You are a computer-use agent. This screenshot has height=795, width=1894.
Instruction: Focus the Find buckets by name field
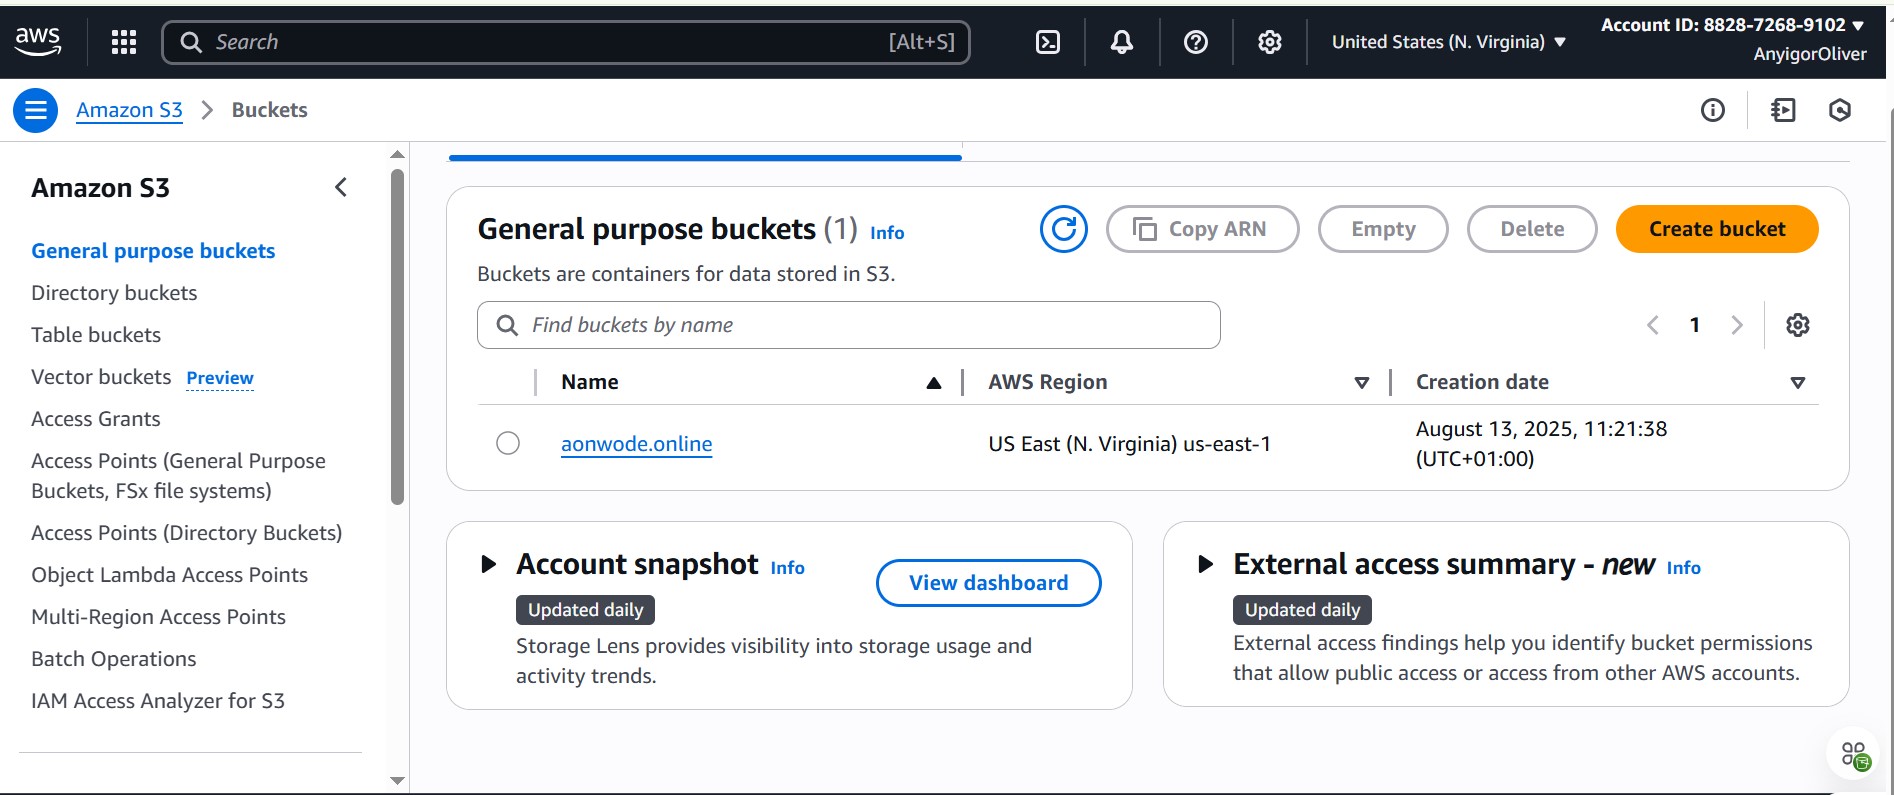tap(848, 325)
